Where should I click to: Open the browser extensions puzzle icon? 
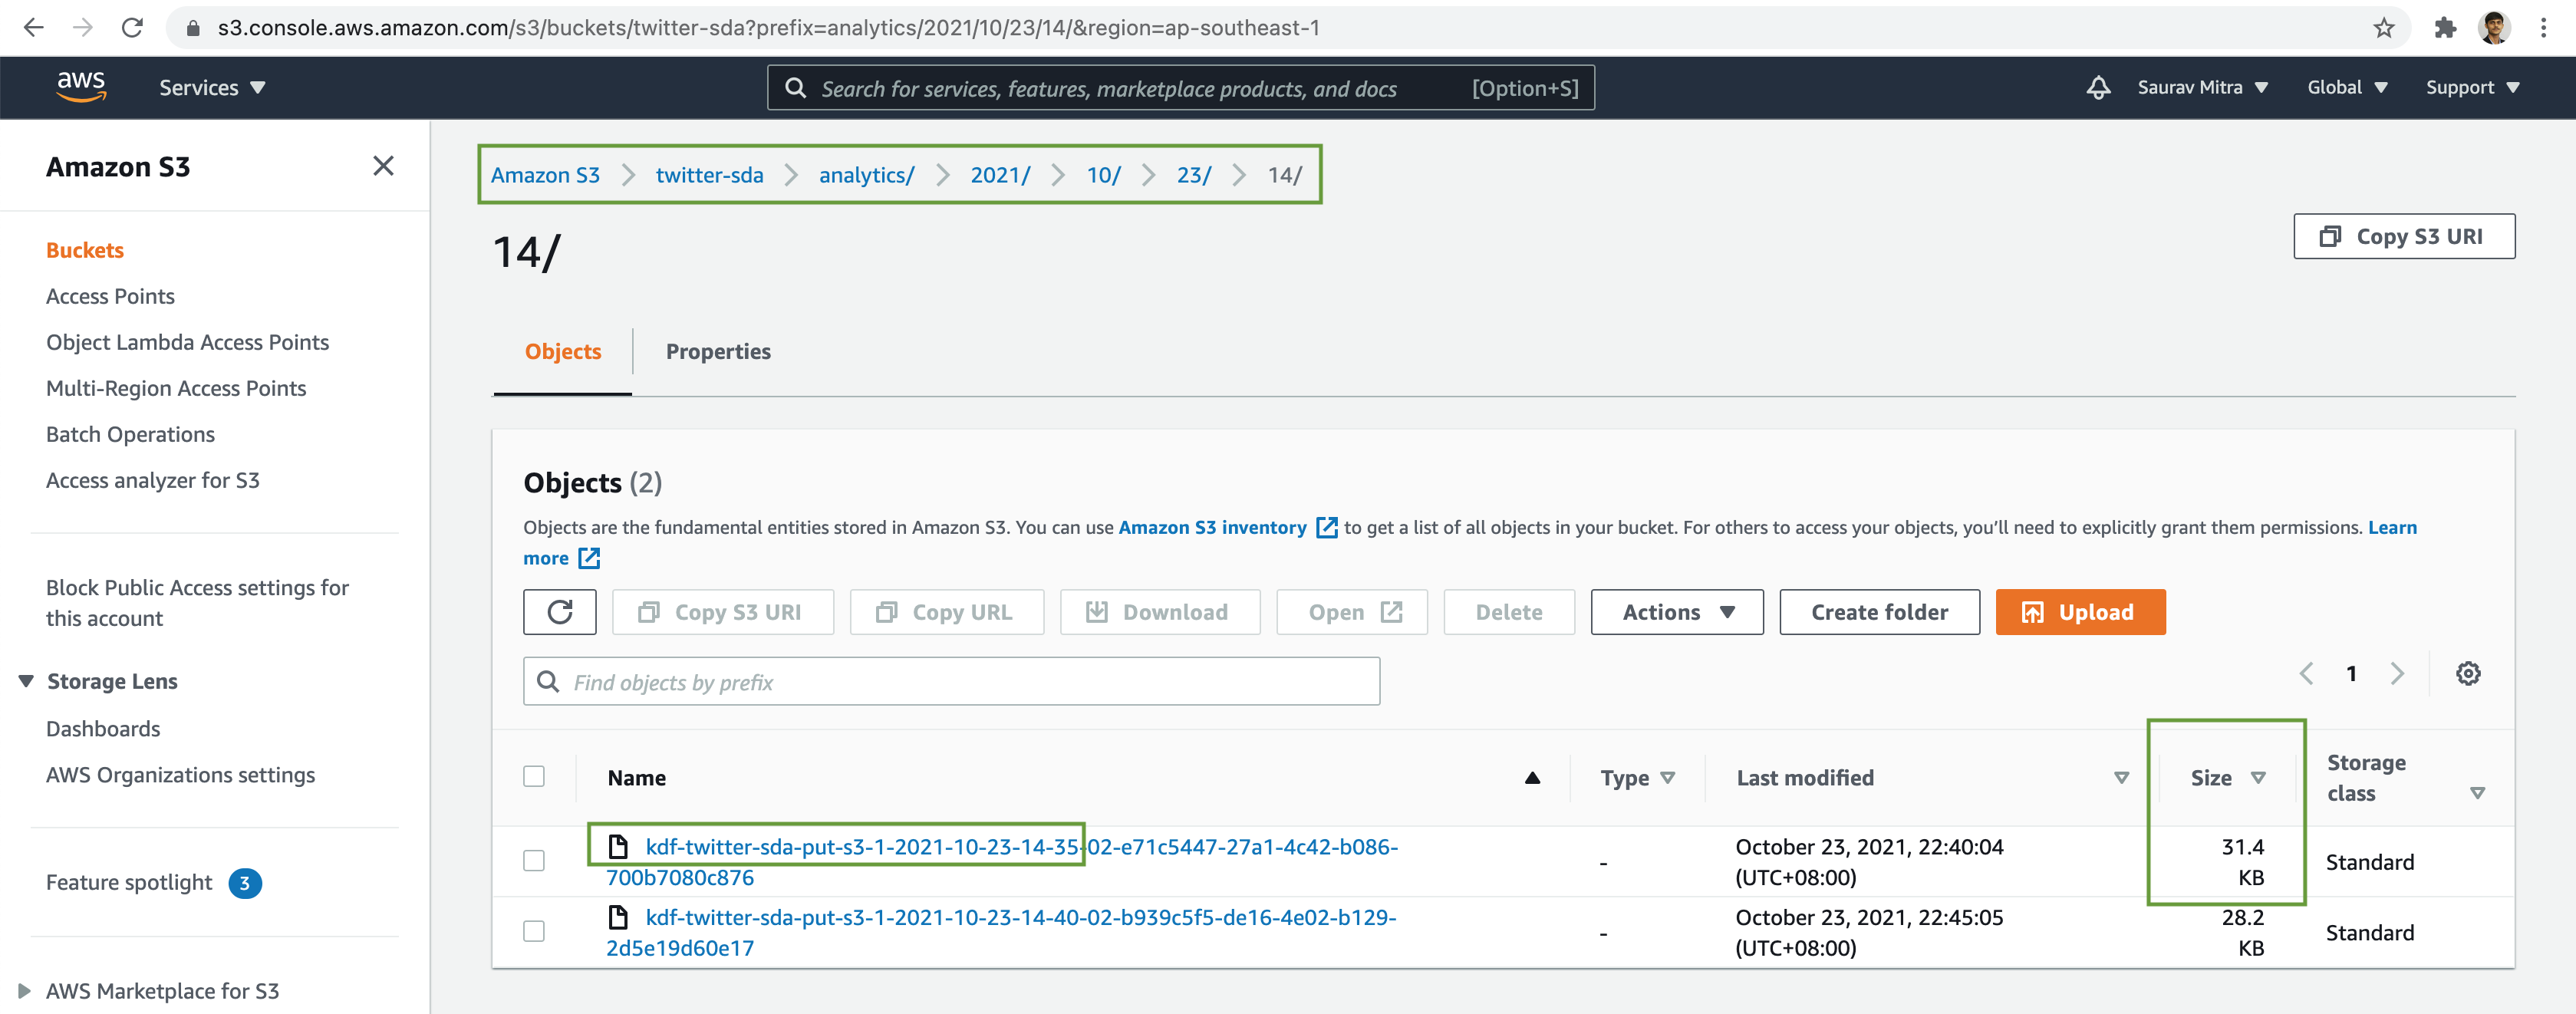point(2445,27)
